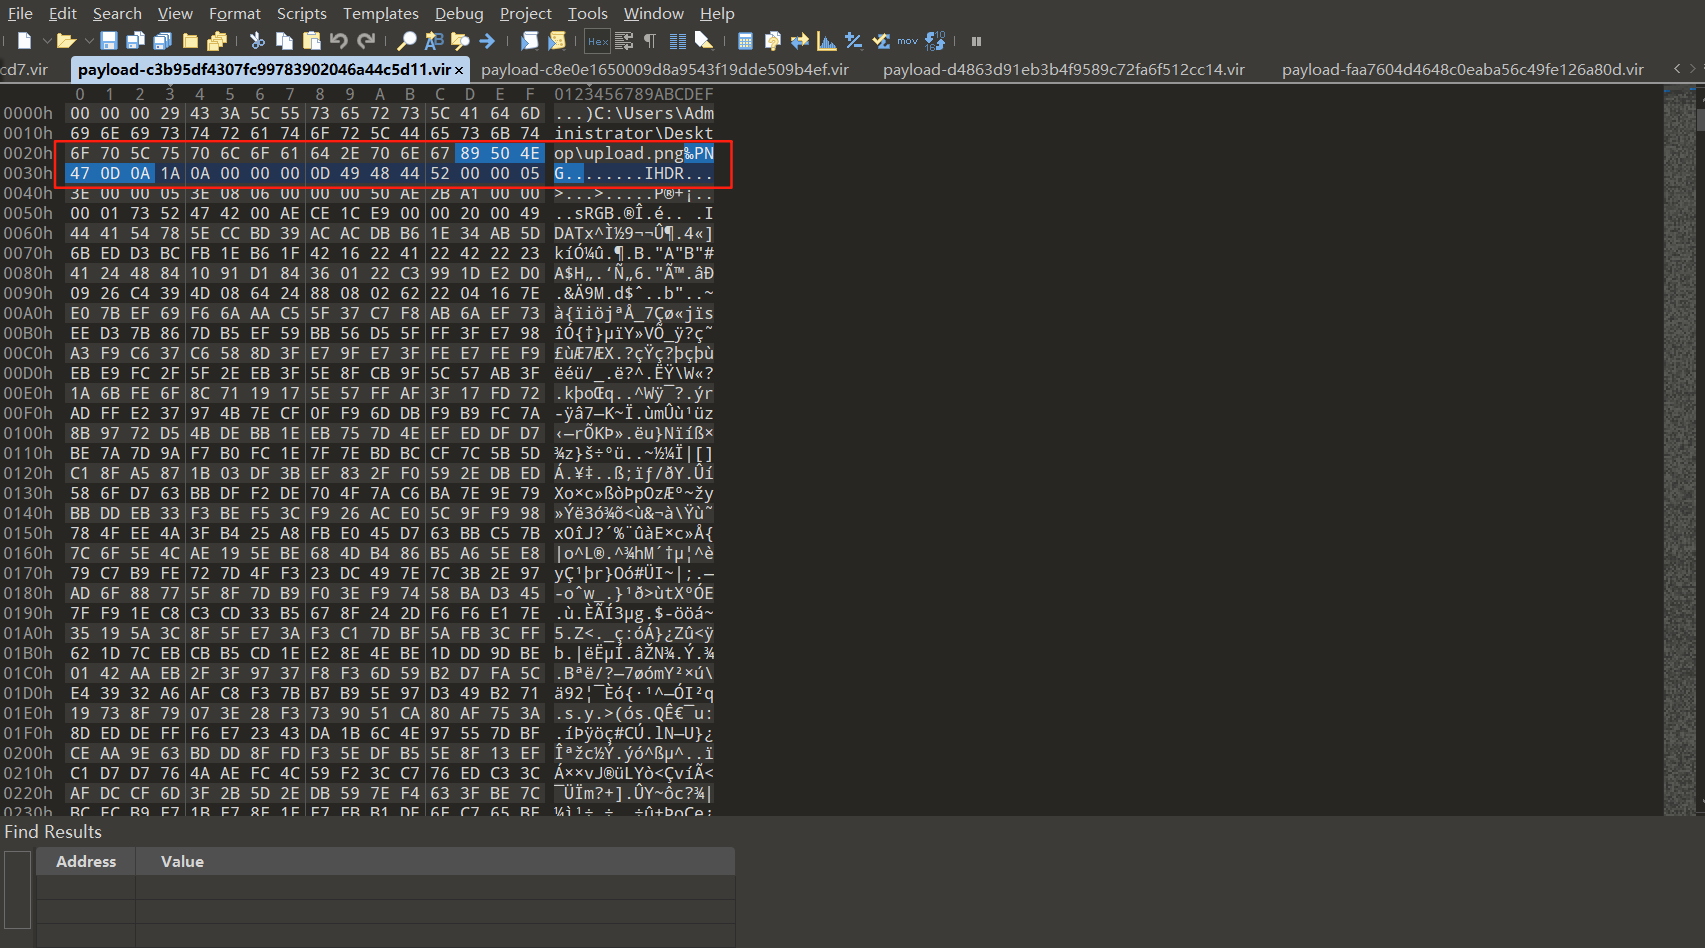Open the Find magnifying glass tool
The image size is (1705, 948).
[406, 41]
